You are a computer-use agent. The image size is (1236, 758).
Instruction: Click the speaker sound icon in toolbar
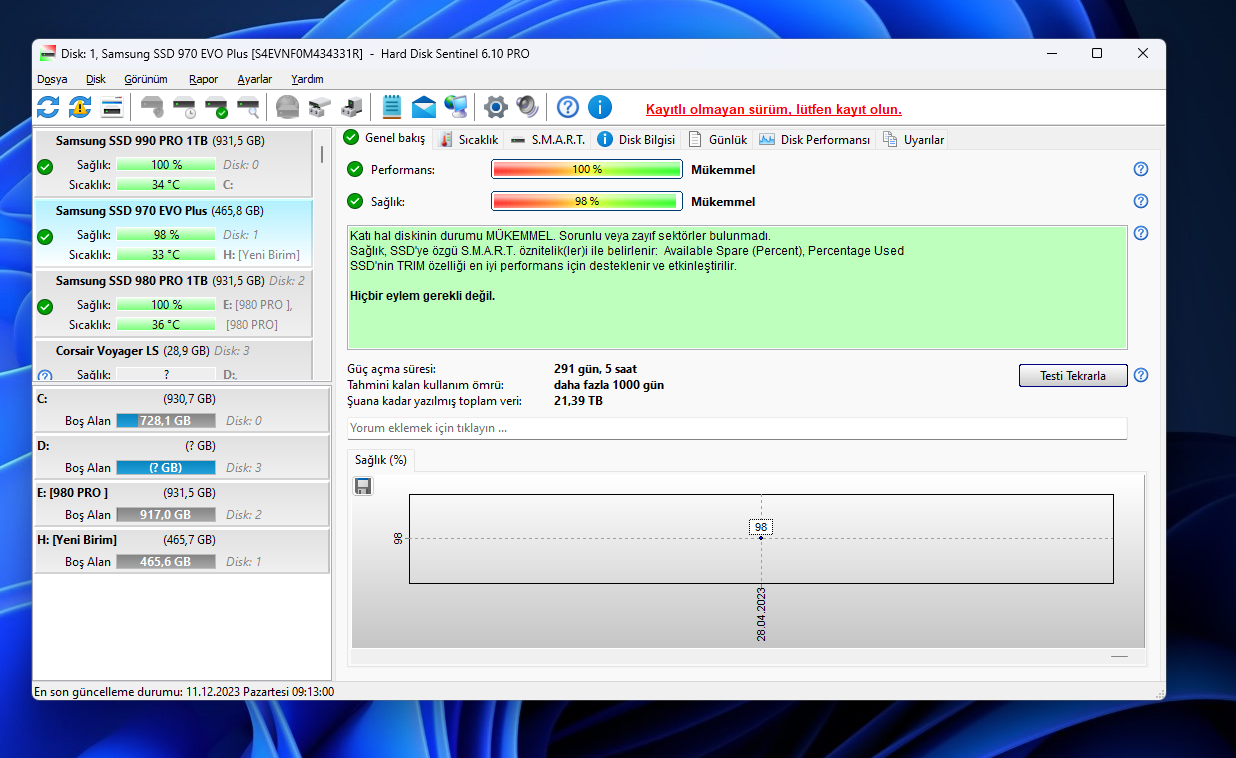pyautogui.click(x=527, y=107)
